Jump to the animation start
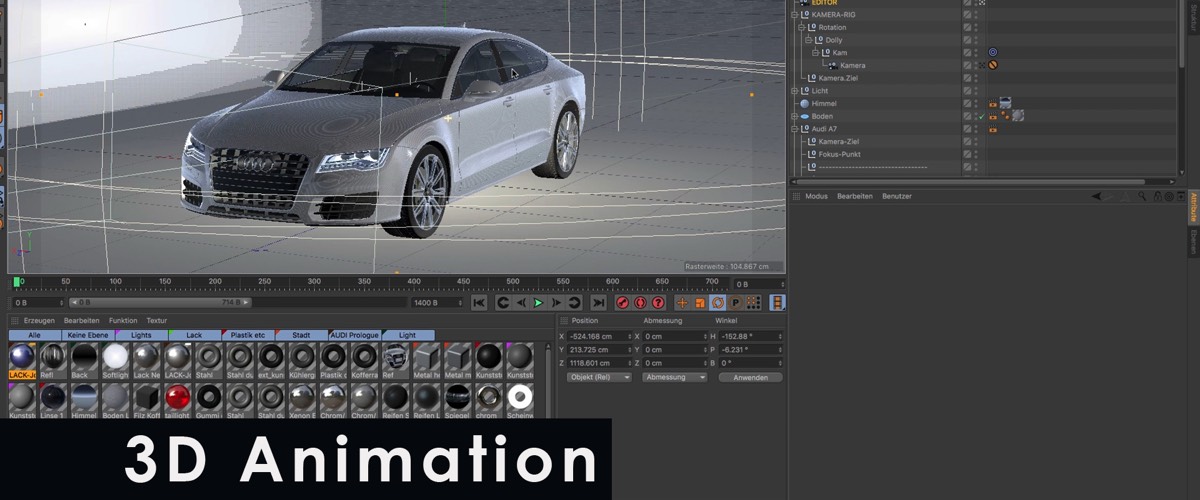This screenshot has height=500, width=1200. point(479,303)
